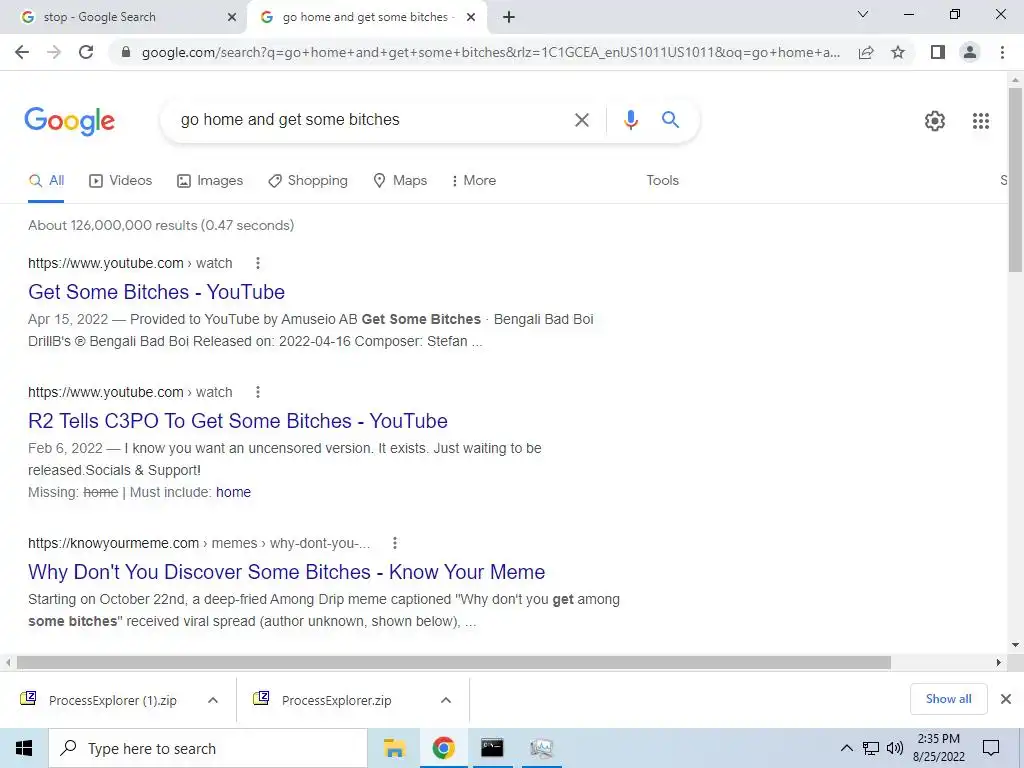
Task: Expand ProcessExplorer.zip download options chevron
Action: (x=446, y=700)
